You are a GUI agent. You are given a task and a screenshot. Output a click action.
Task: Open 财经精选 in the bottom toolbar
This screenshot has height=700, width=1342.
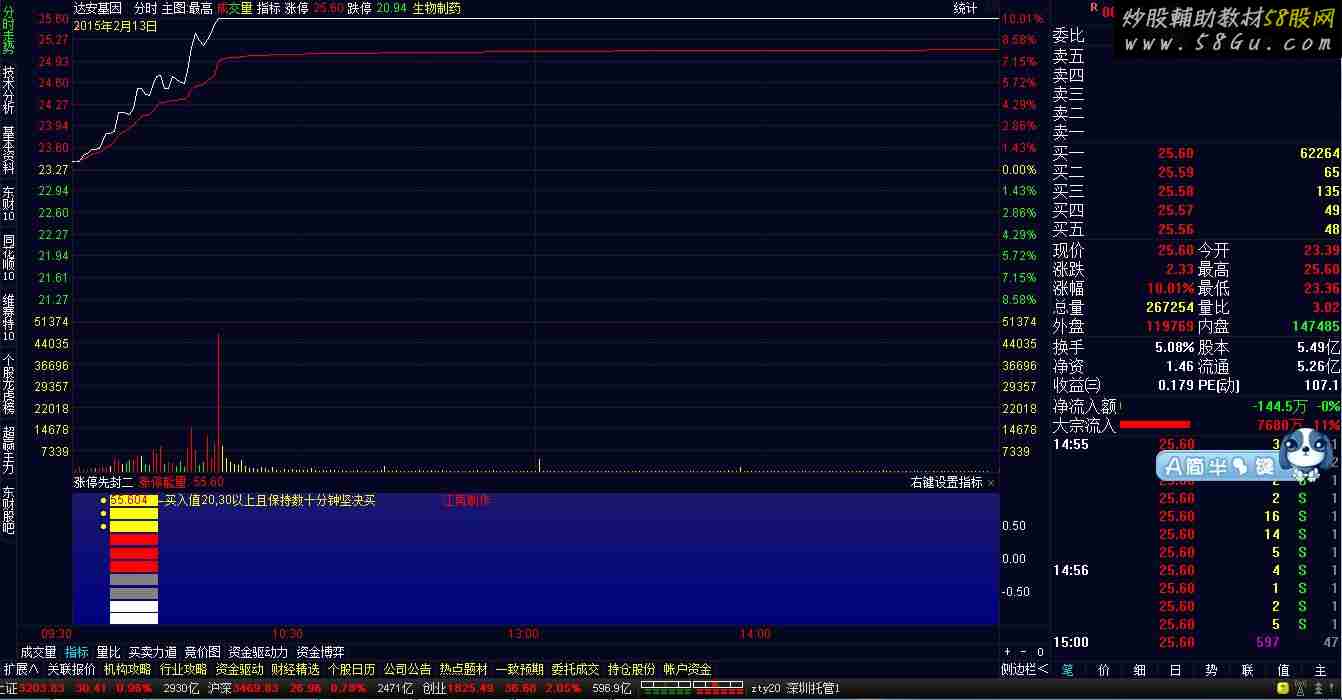[x=296, y=669]
